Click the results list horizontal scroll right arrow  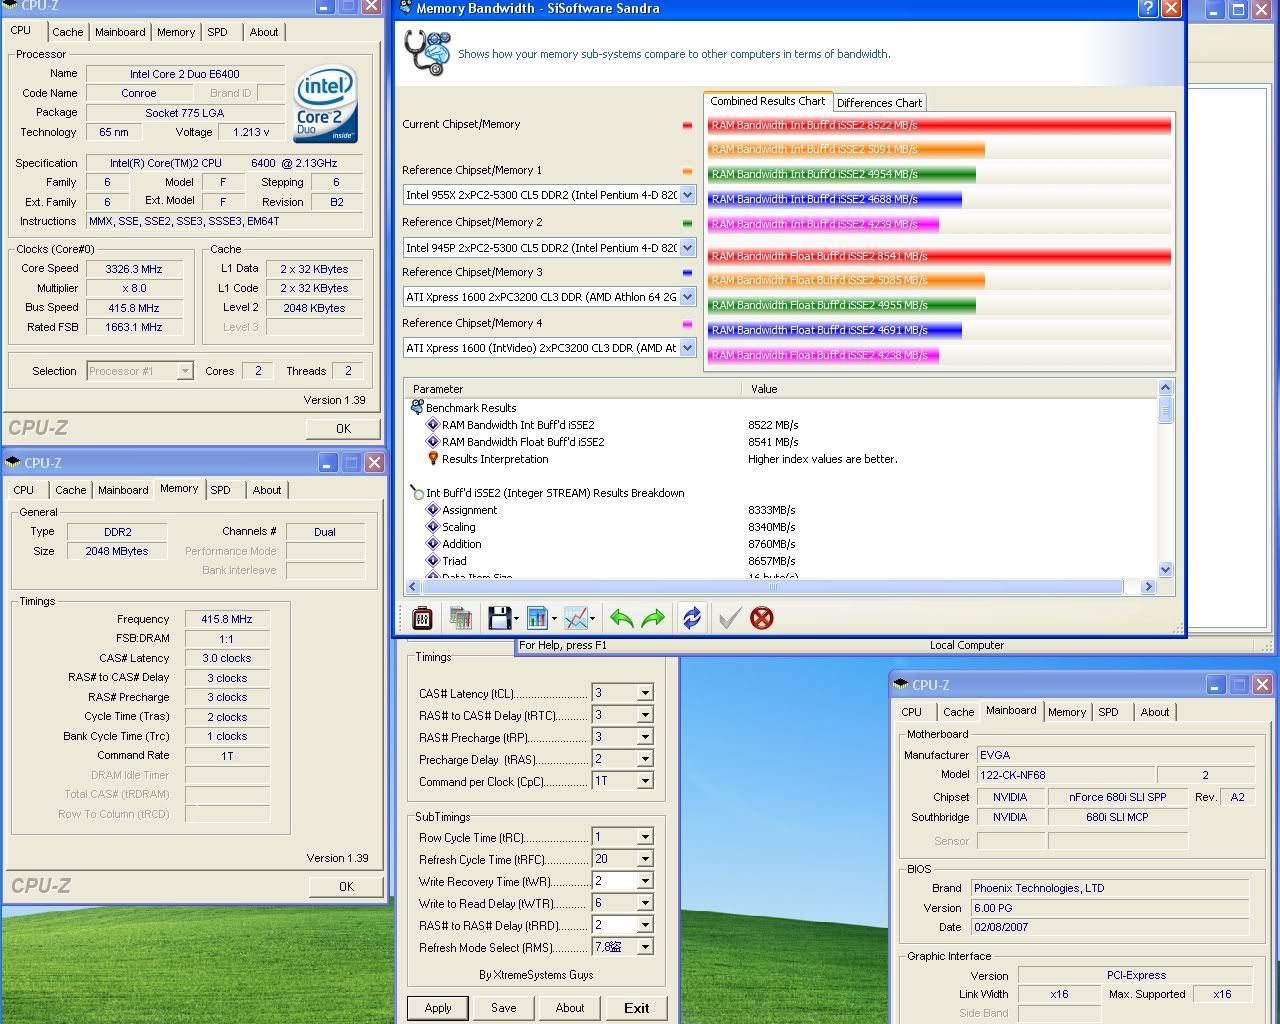pyautogui.click(x=1148, y=587)
